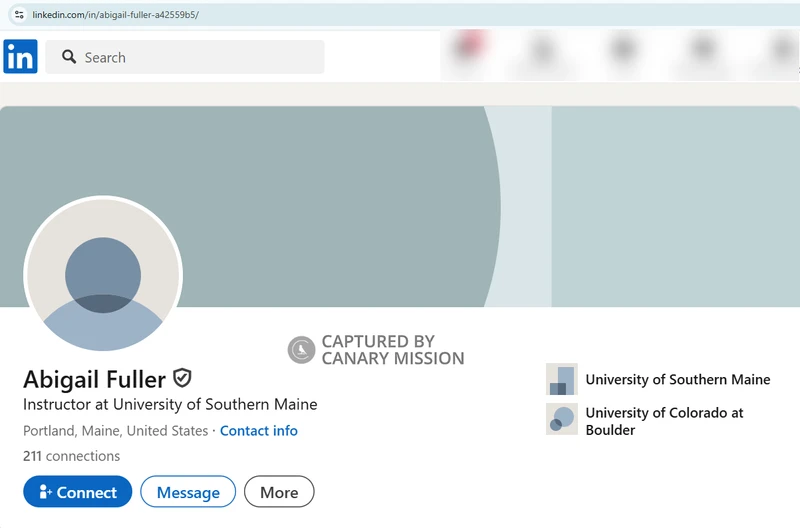
Task: Focus the LinkedIn Search field
Action: tap(185, 57)
